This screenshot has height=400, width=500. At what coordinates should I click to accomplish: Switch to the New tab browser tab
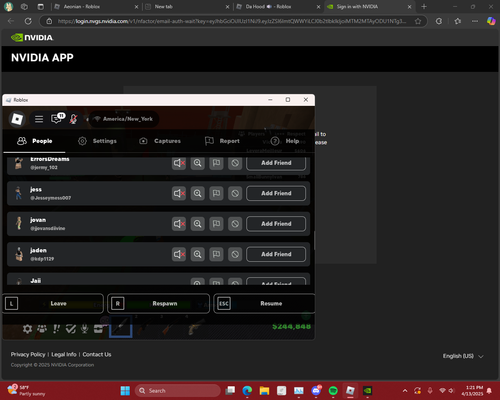pyautogui.click(x=187, y=7)
